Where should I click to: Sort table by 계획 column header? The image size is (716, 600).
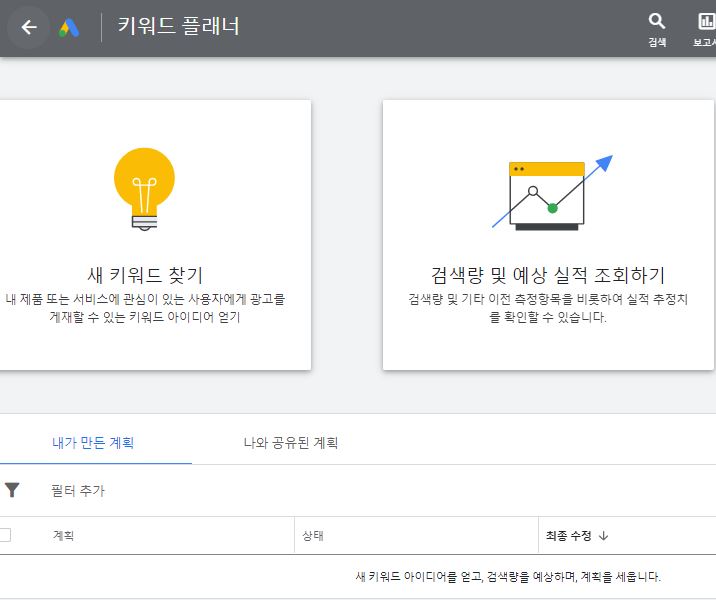pos(63,535)
